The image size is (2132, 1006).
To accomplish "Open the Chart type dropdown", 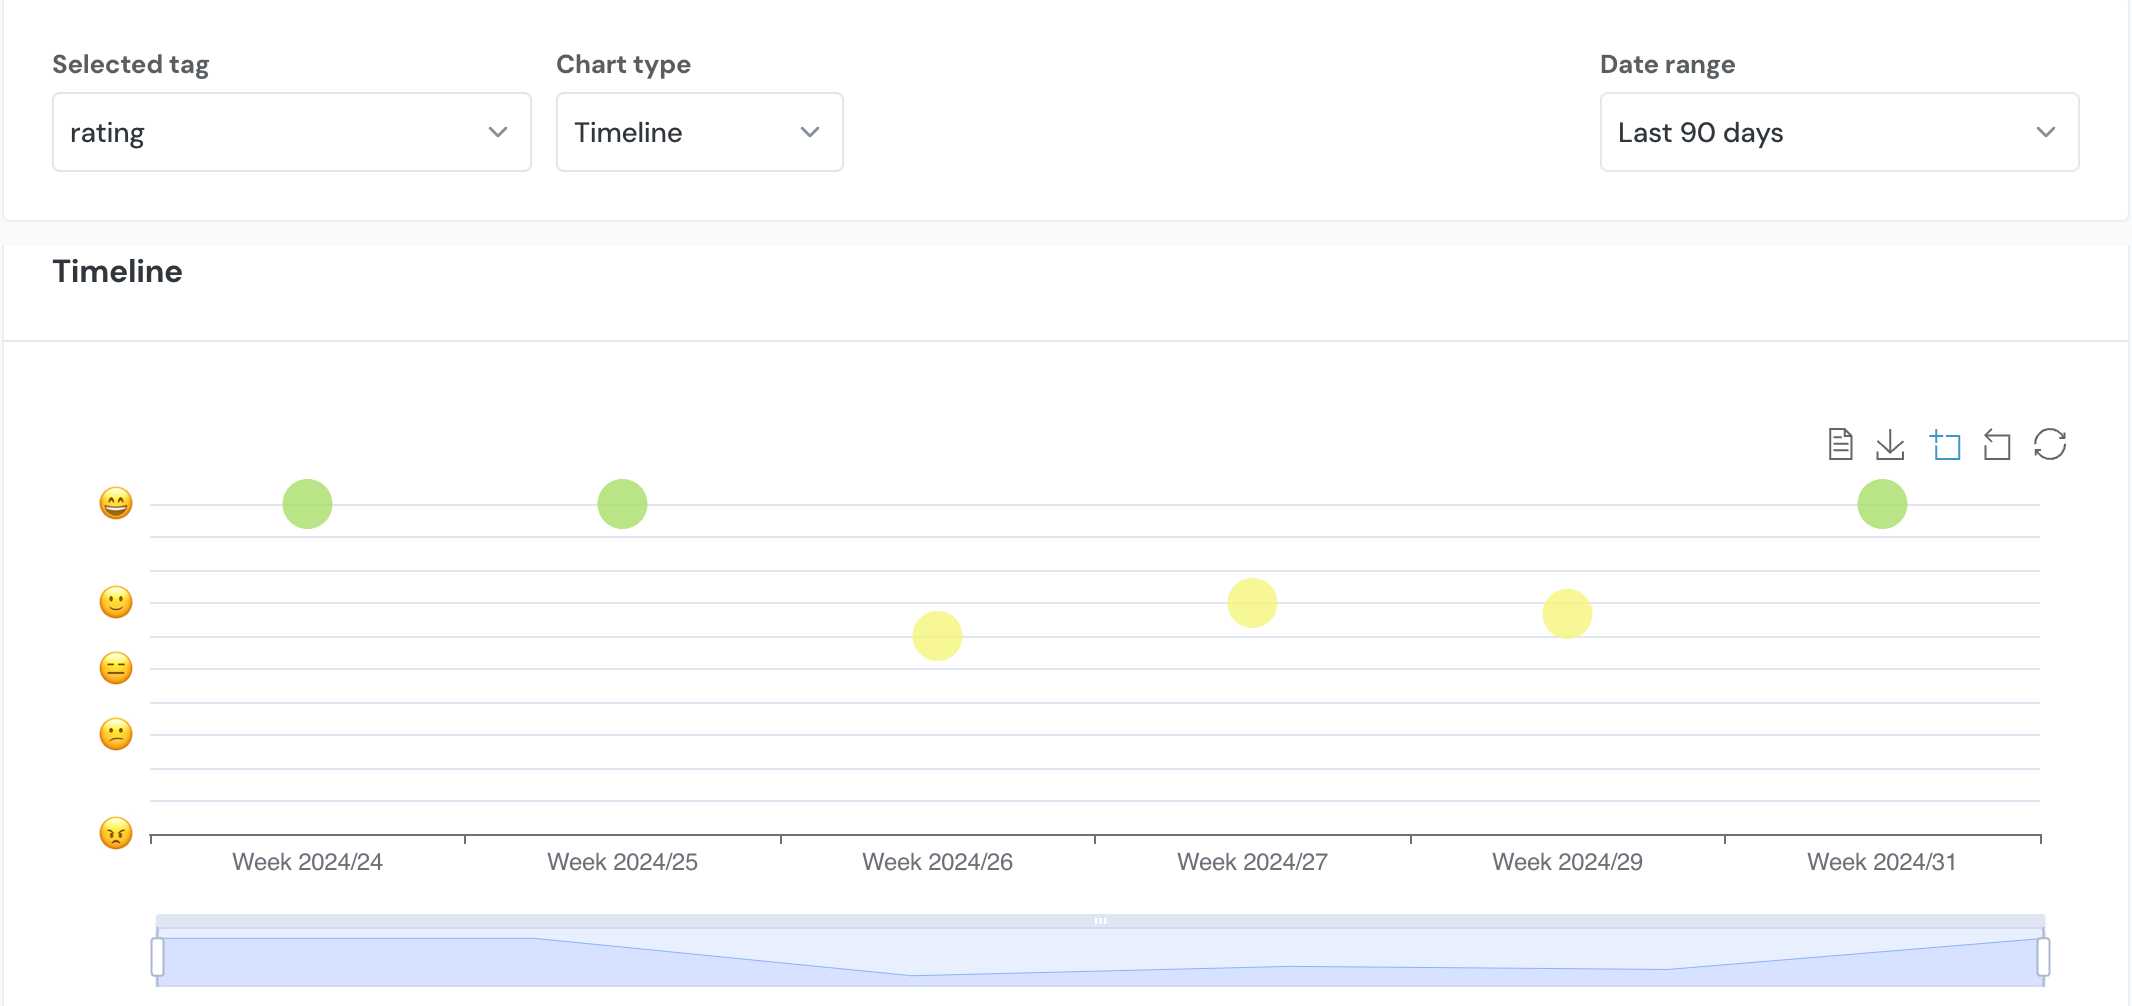I will [699, 132].
